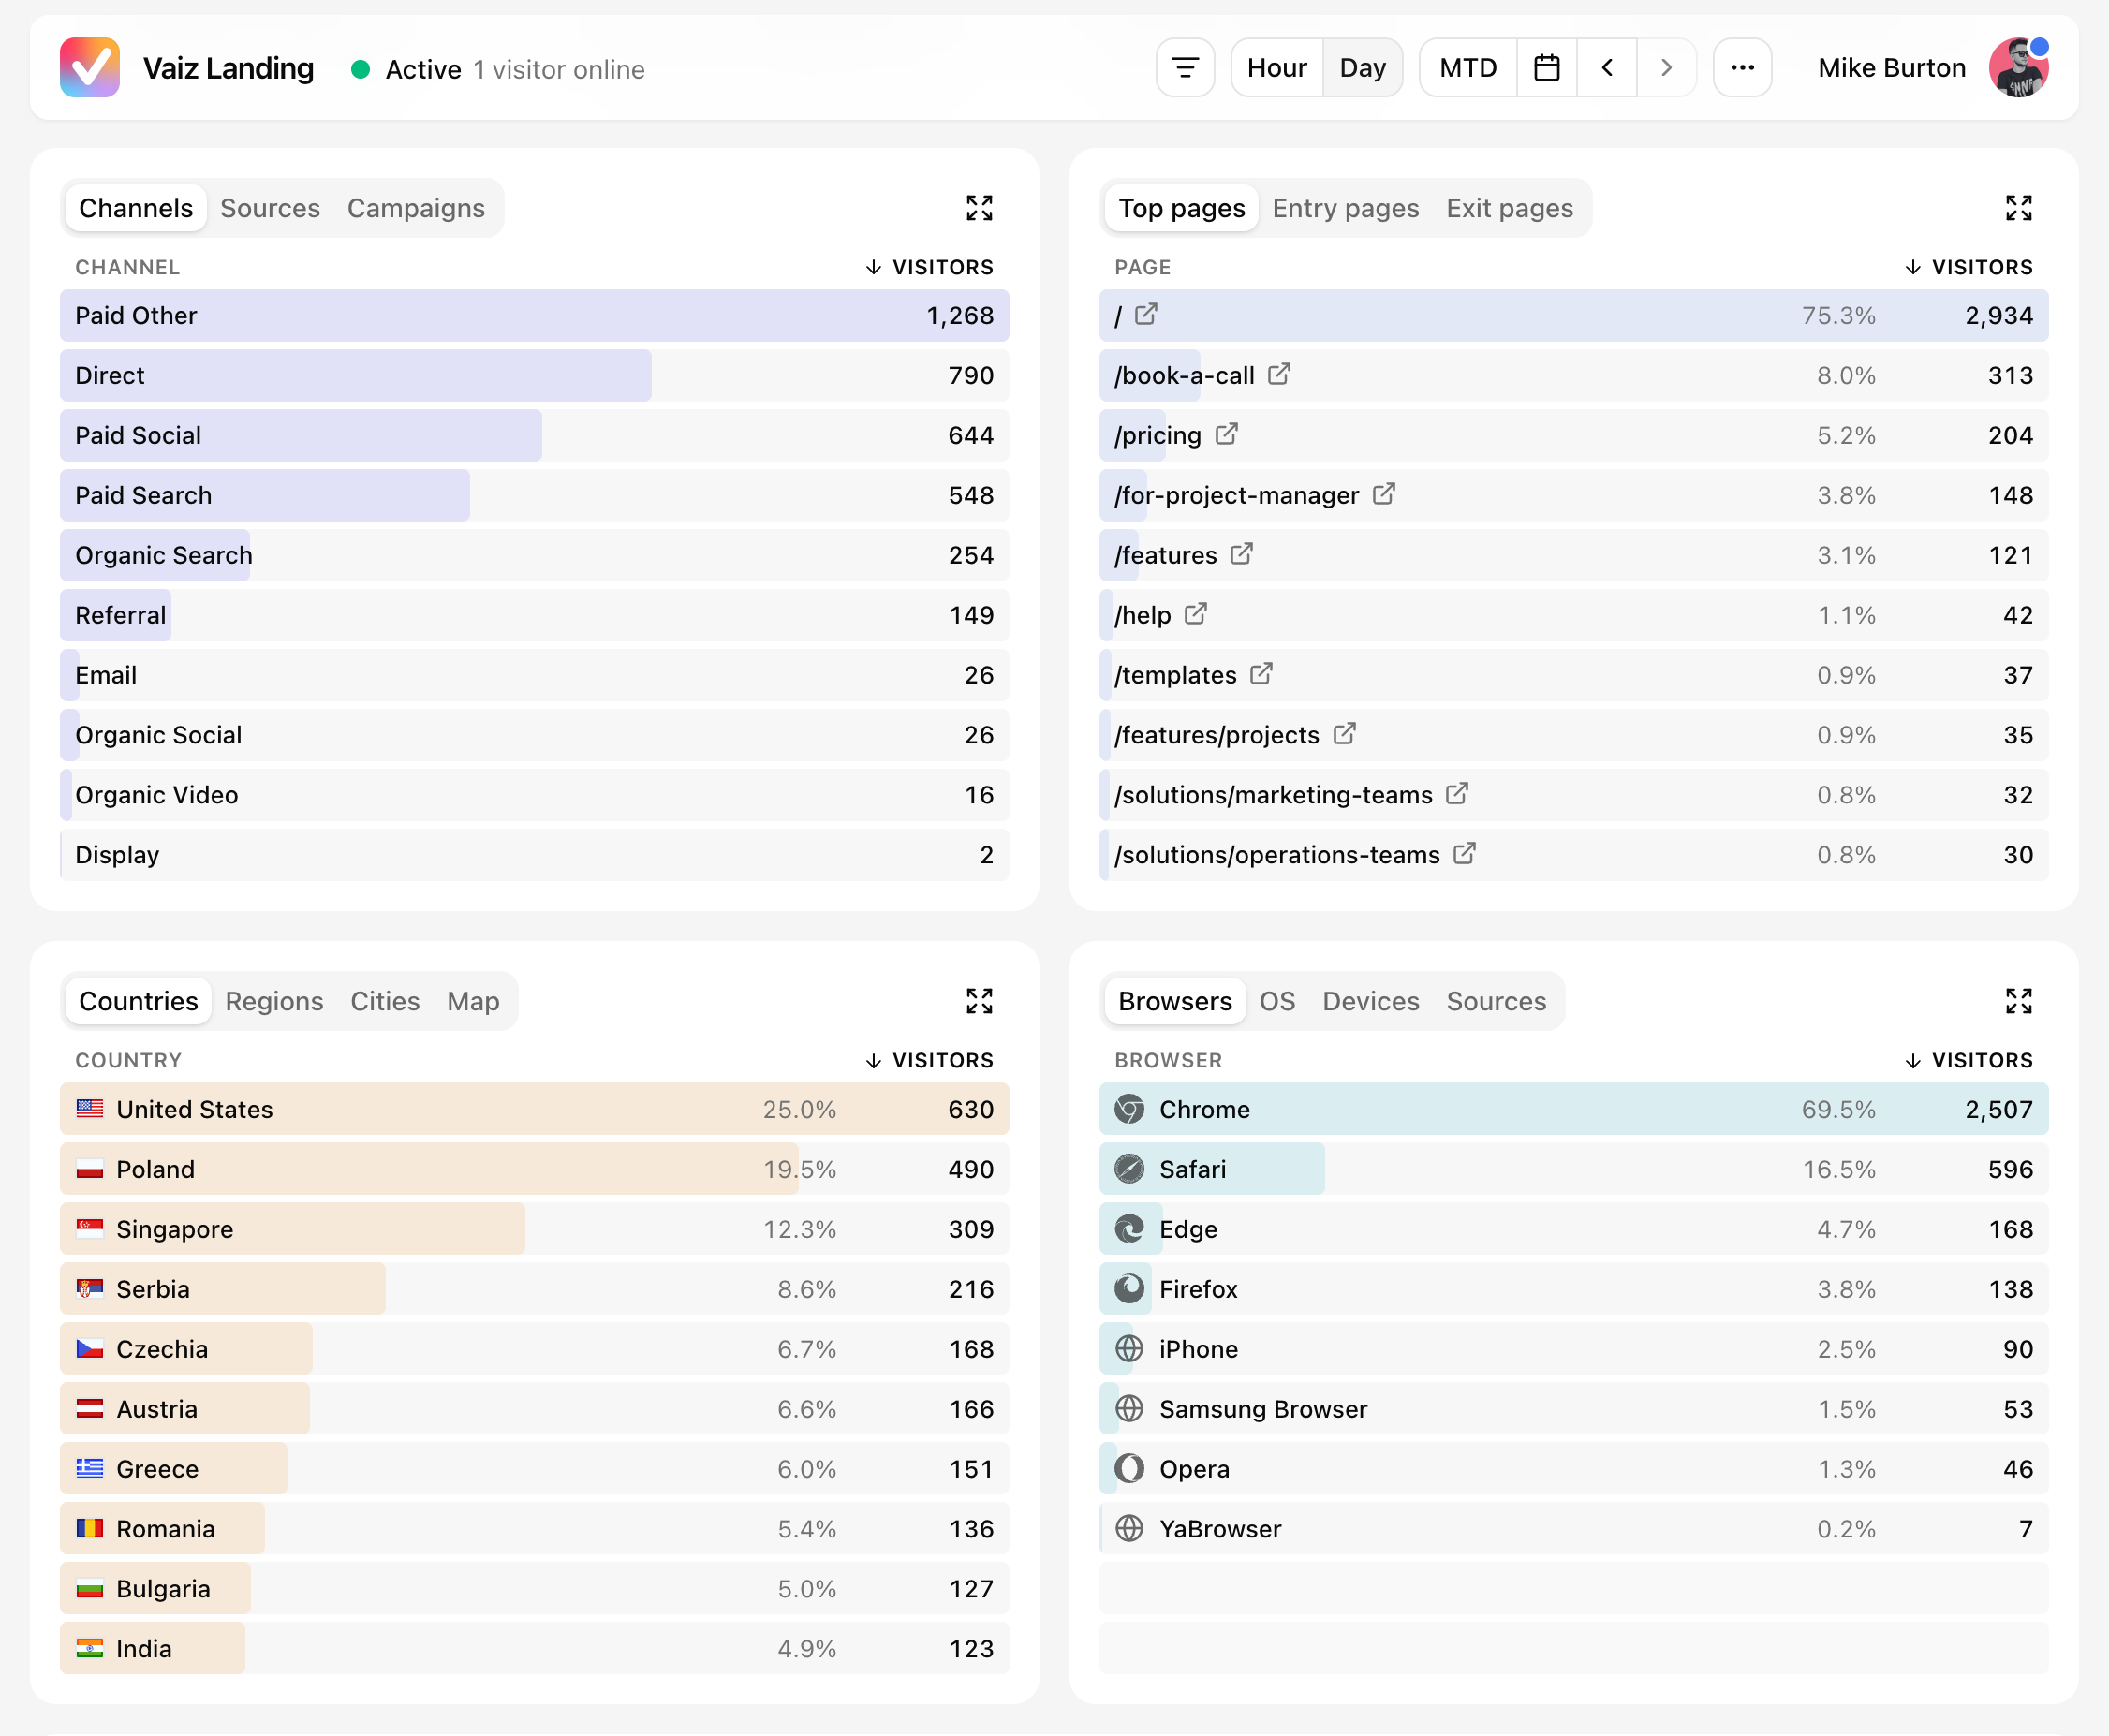Open external link for the / page

pos(1146,314)
